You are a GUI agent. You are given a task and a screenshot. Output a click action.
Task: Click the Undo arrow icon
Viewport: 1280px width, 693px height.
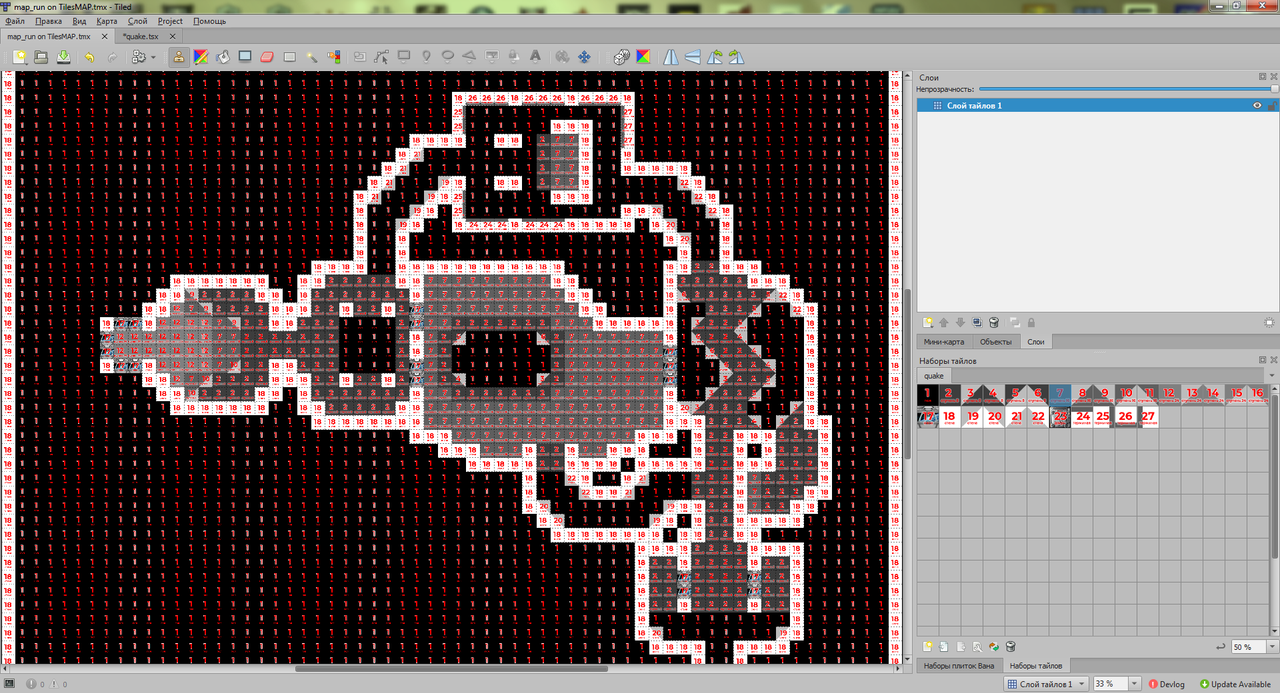click(x=89, y=57)
